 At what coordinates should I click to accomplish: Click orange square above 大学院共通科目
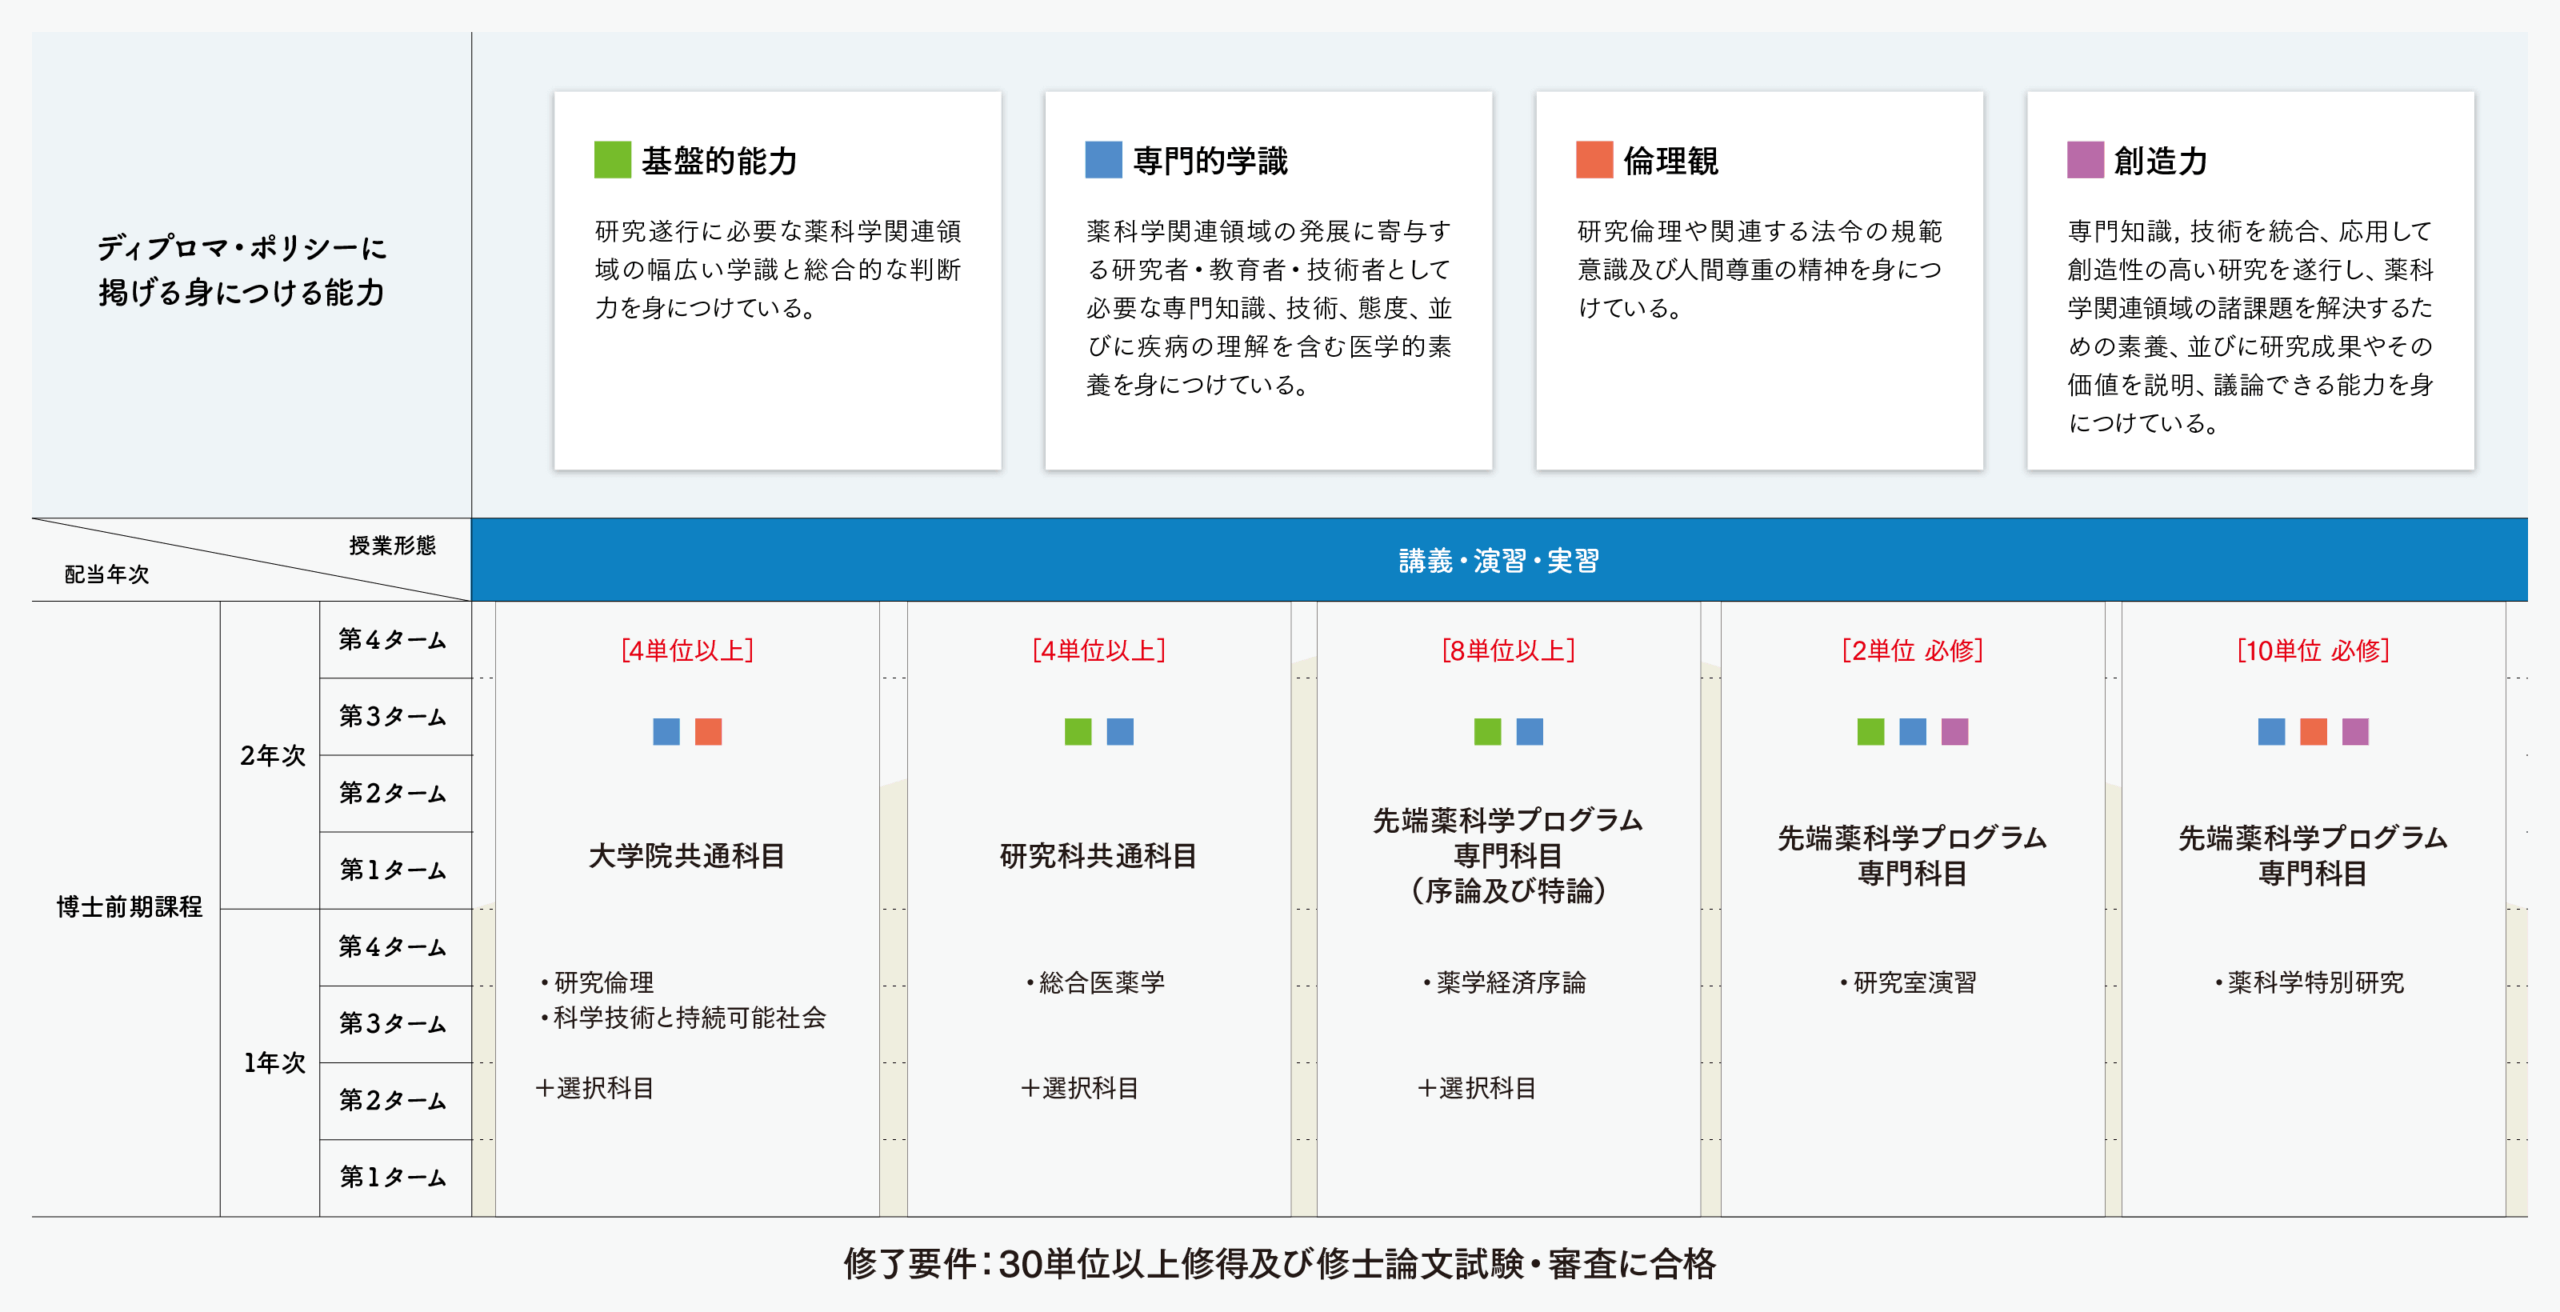pyautogui.click(x=708, y=732)
